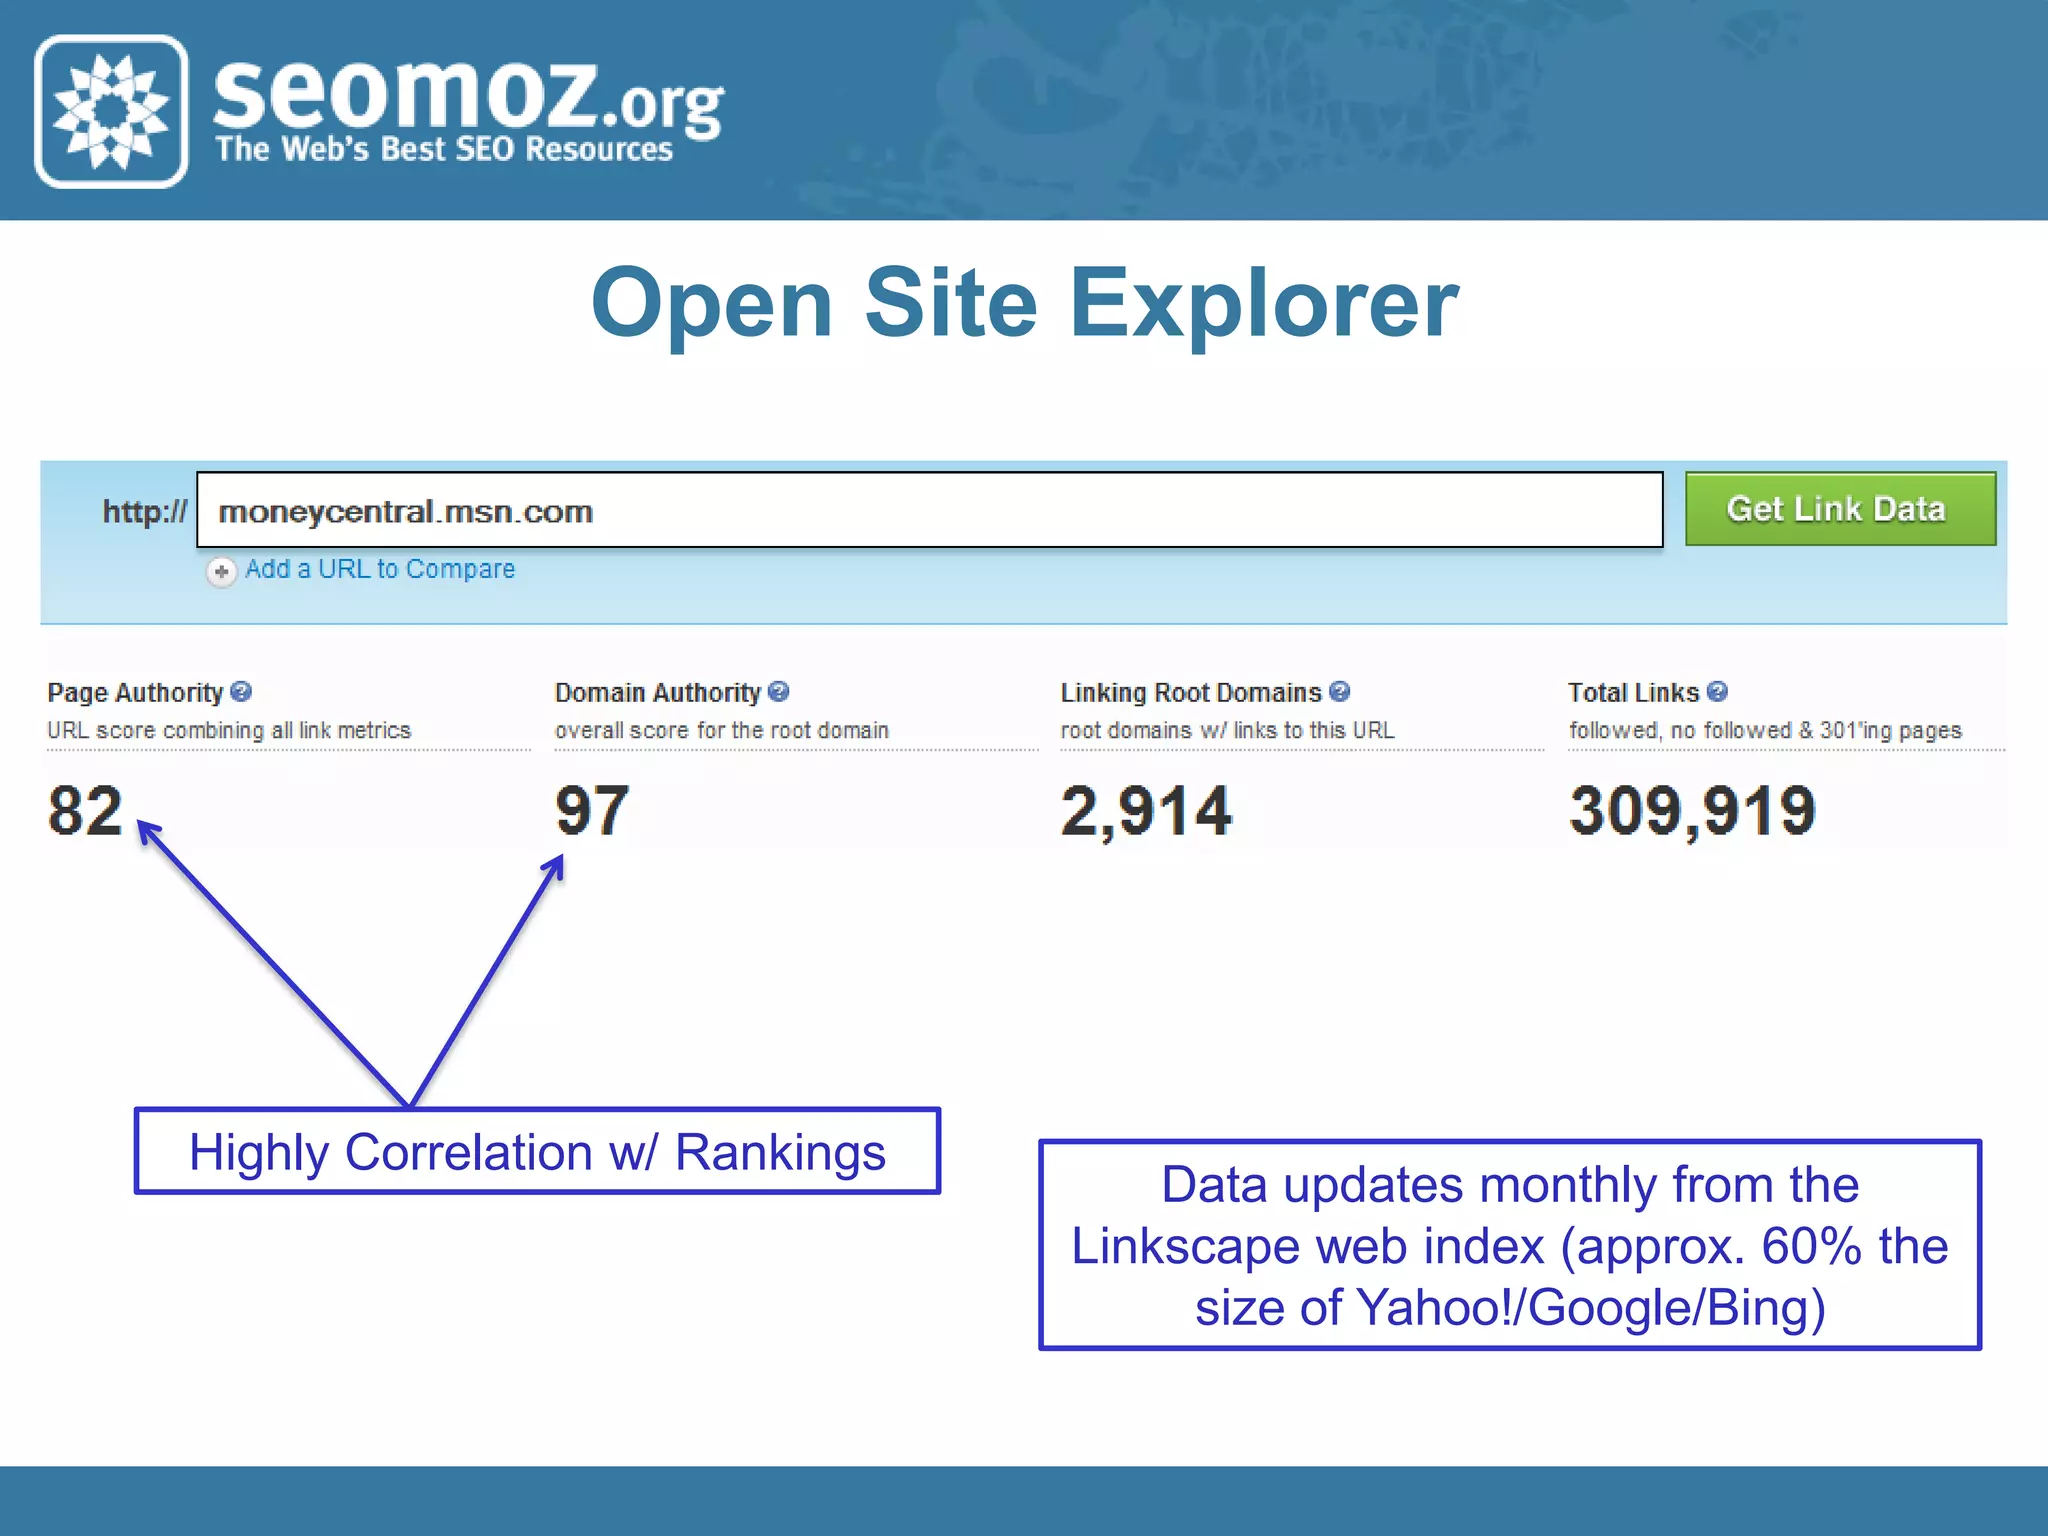Screen dimensions: 2048x1536
Task: Open the Domain Authority help icon
Action: pos(779,692)
